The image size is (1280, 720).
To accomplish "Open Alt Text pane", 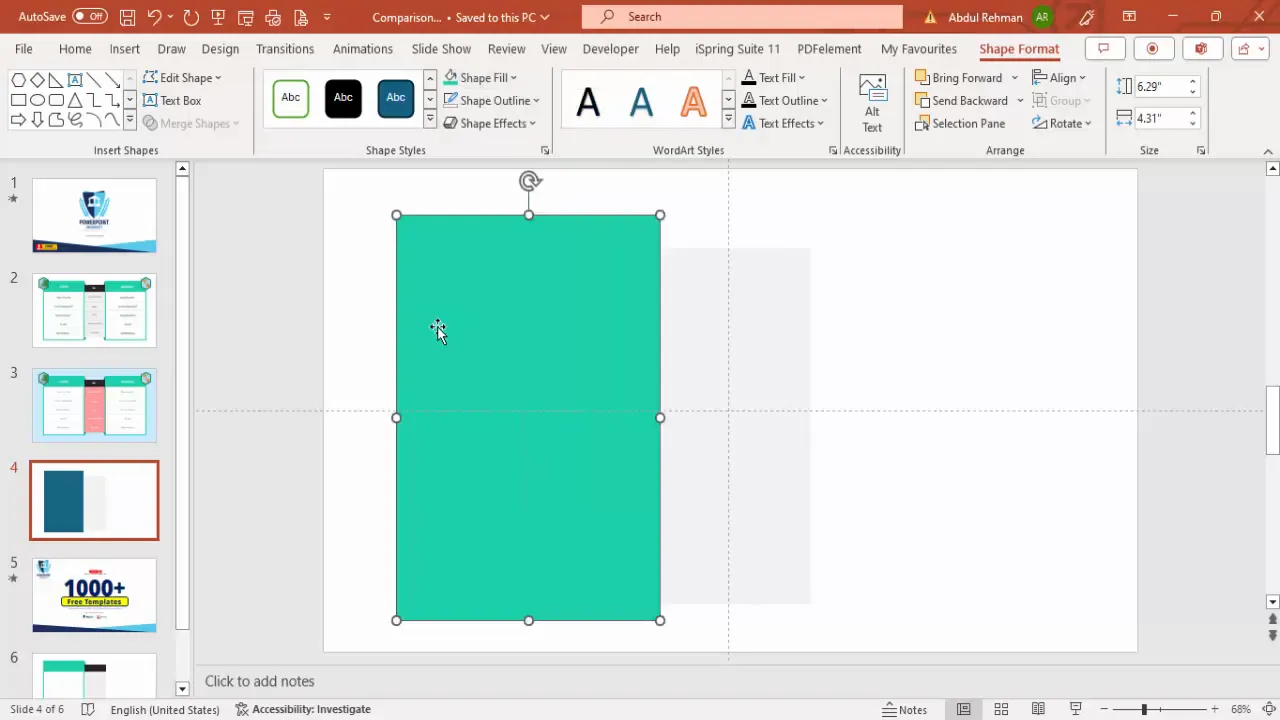I will 872,104.
